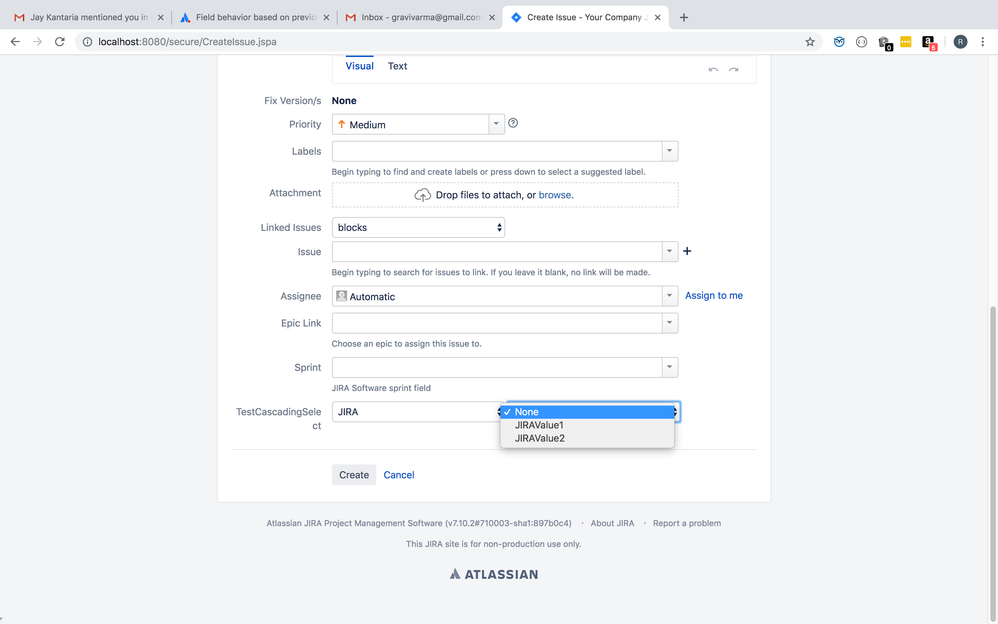Screen dimensions: 998x624
Task: Open Report a problem link
Action: click(x=687, y=523)
